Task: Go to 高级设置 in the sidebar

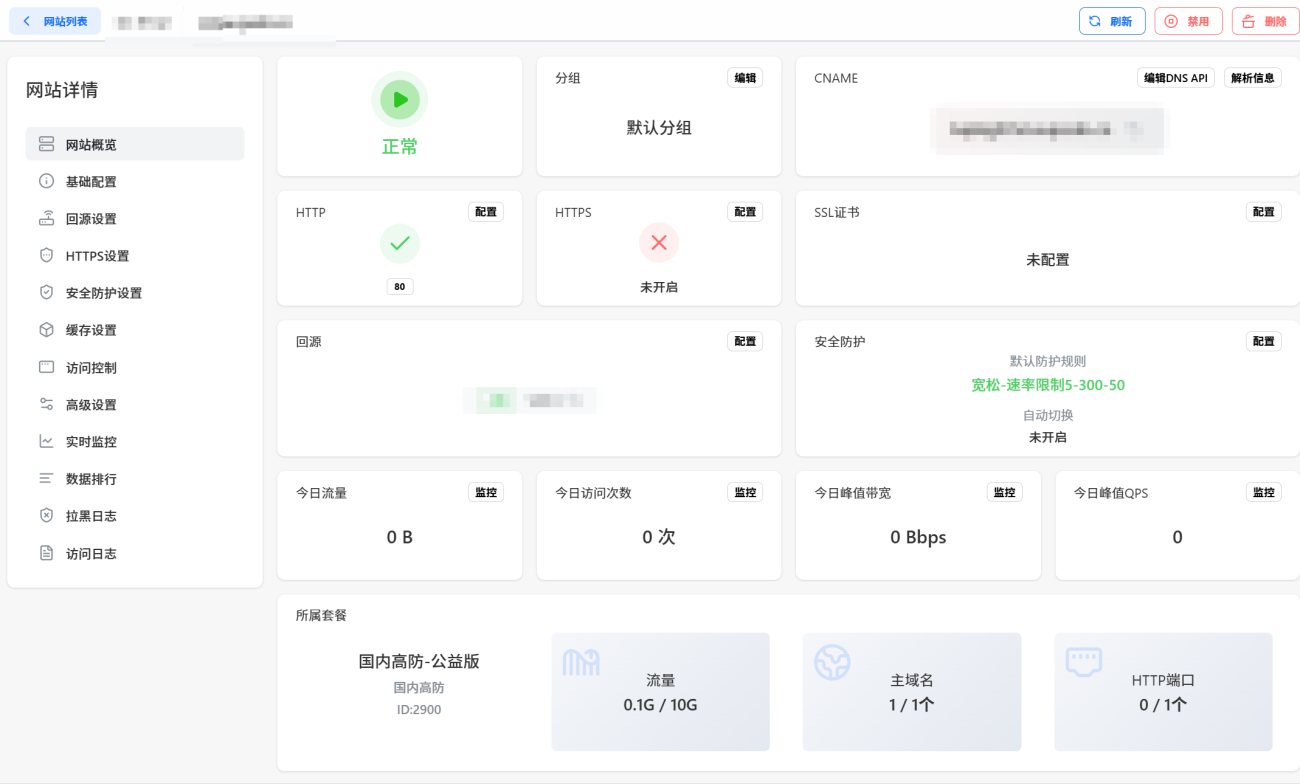Action: (91, 405)
